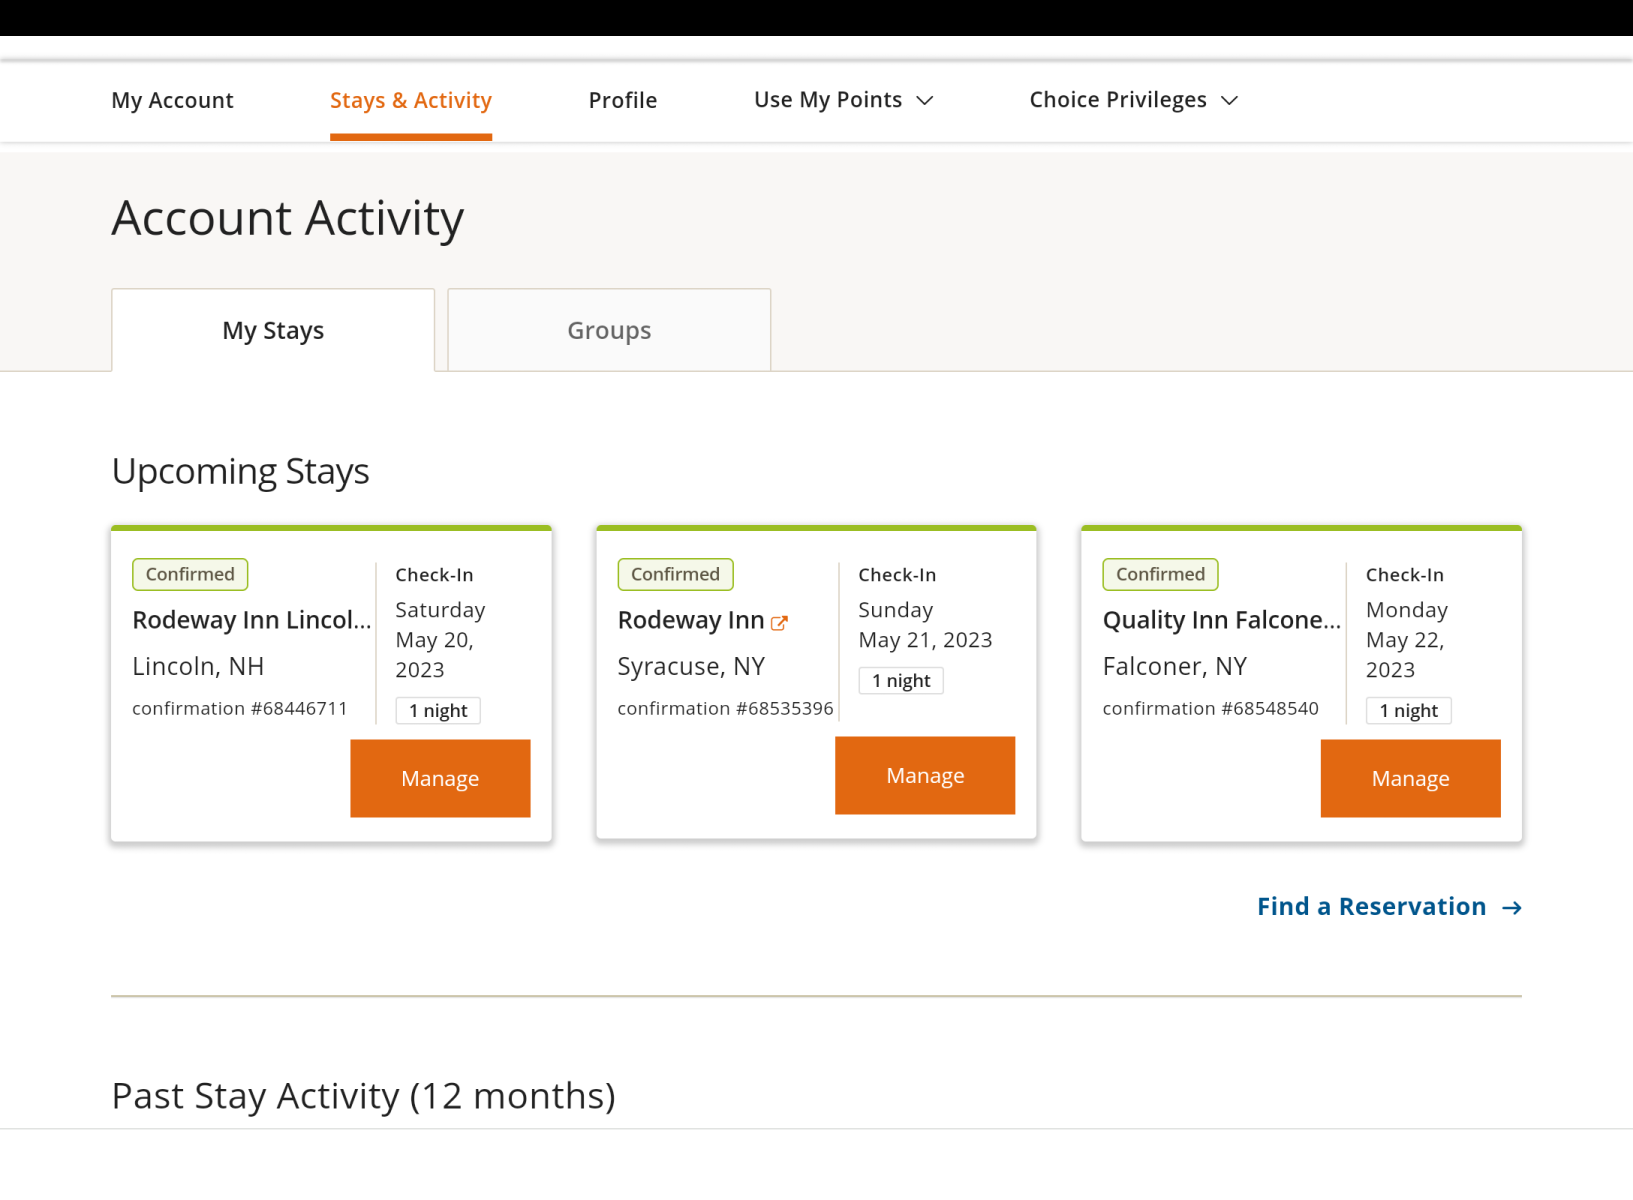Viewport: 1633px width, 1200px height.
Task: Open the Rodeway Inn Lincoln hotel name
Action: tap(251, 621)
